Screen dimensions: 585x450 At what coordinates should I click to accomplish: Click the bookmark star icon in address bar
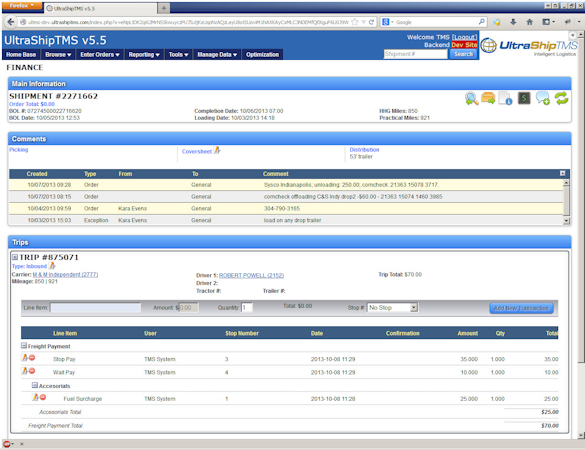(x=355, y=22)
